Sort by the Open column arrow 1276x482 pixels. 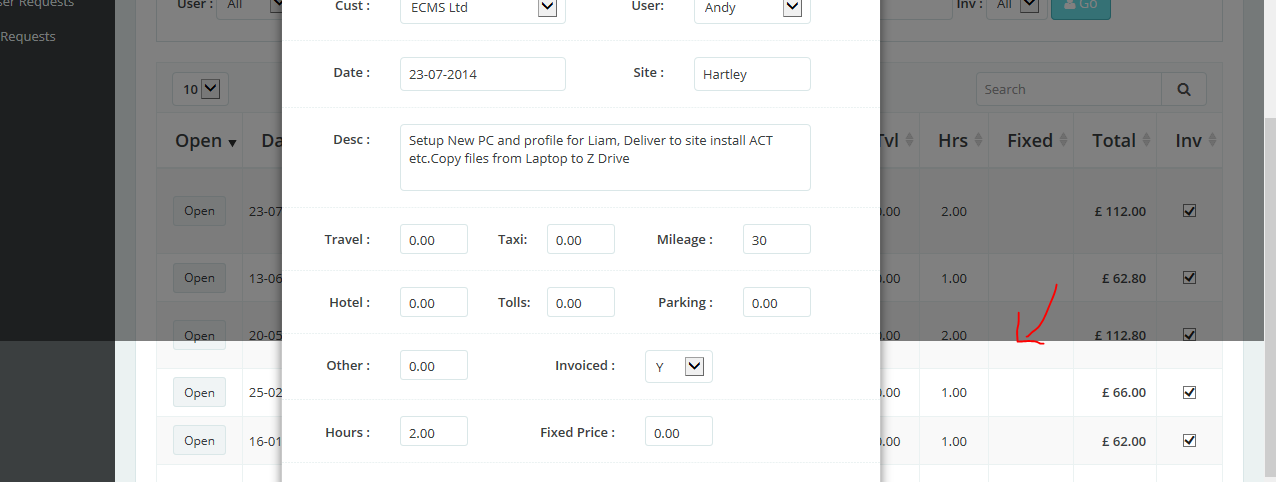(x=232, y=143)
